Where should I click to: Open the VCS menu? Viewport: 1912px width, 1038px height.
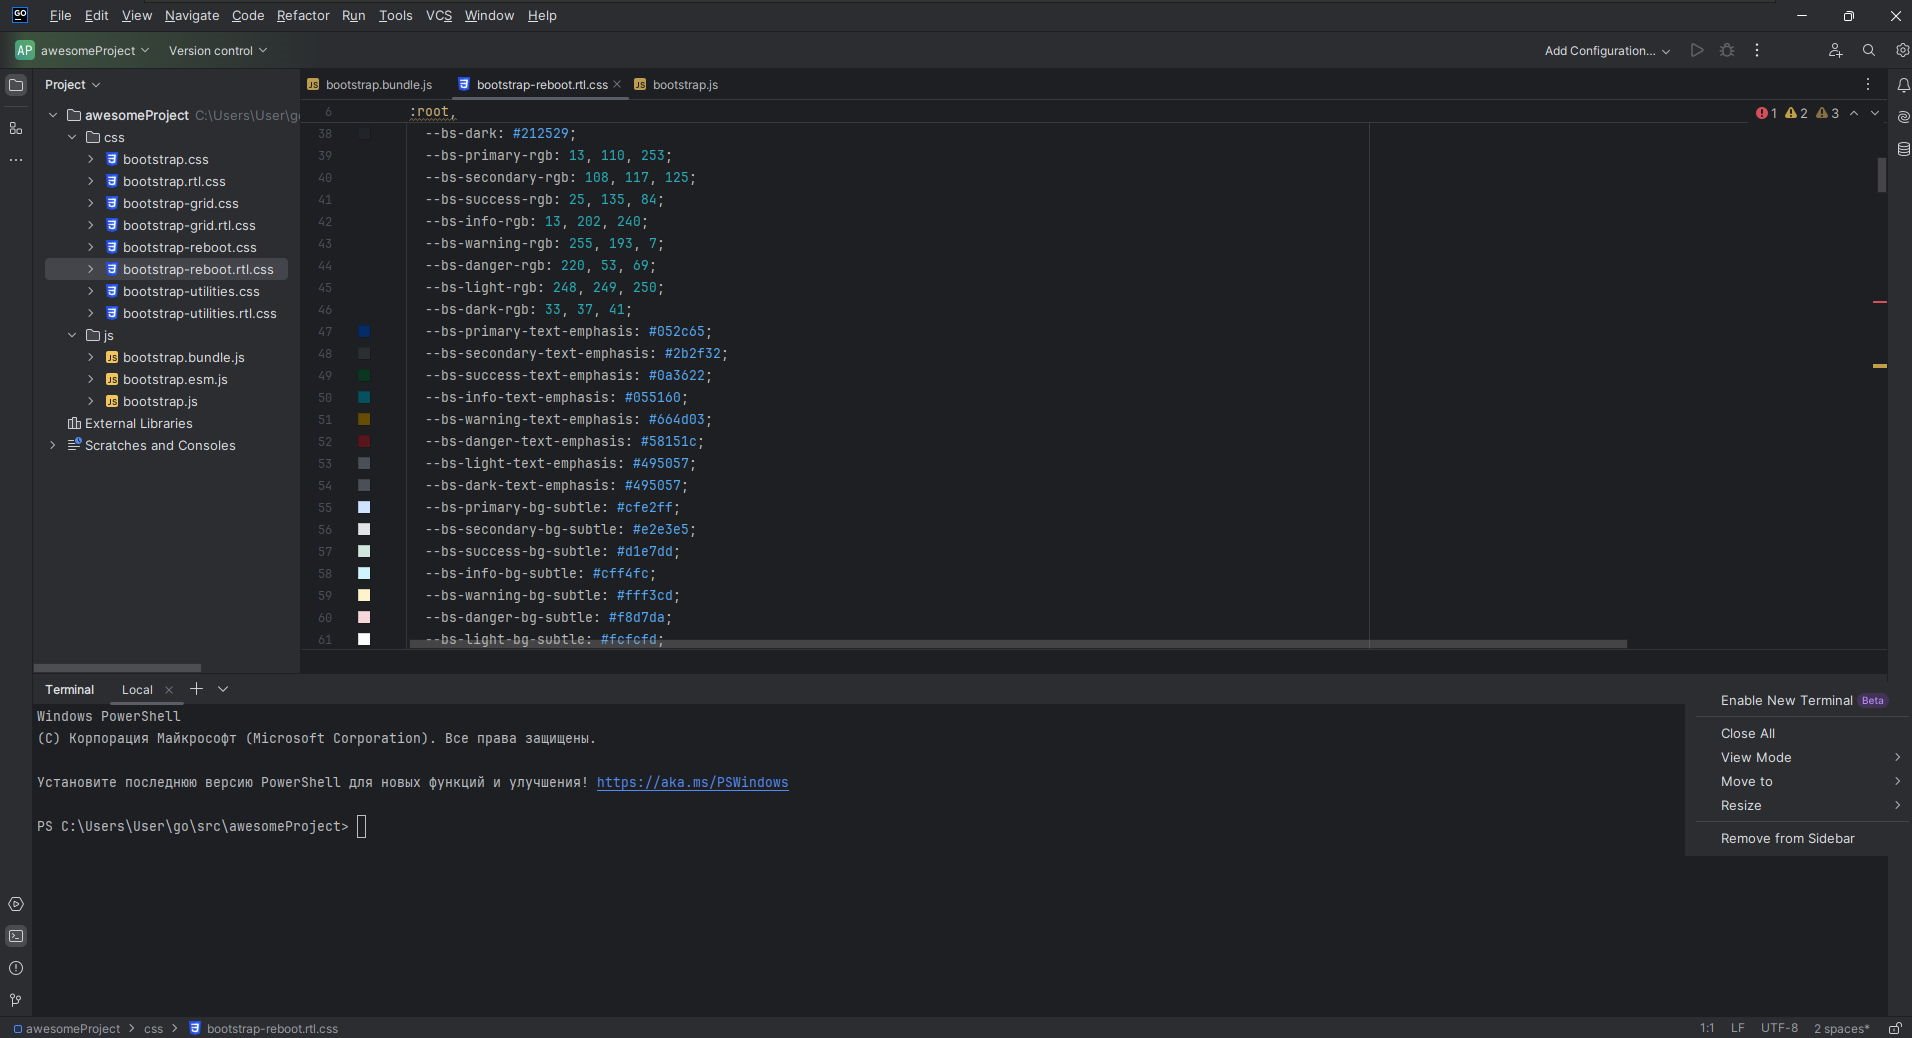439,15
